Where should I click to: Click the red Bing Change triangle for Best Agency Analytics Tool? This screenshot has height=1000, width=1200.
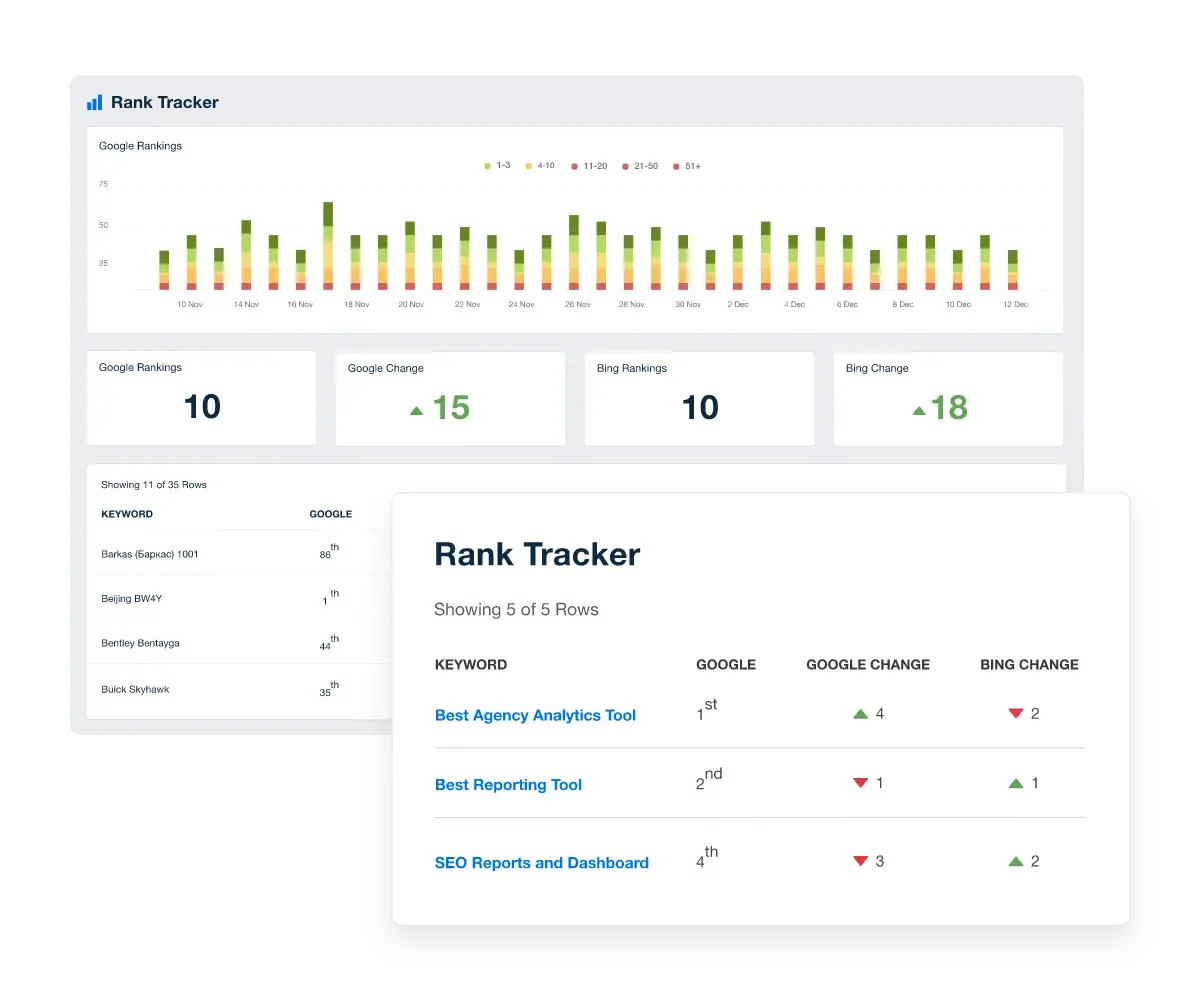(1018, 713)
